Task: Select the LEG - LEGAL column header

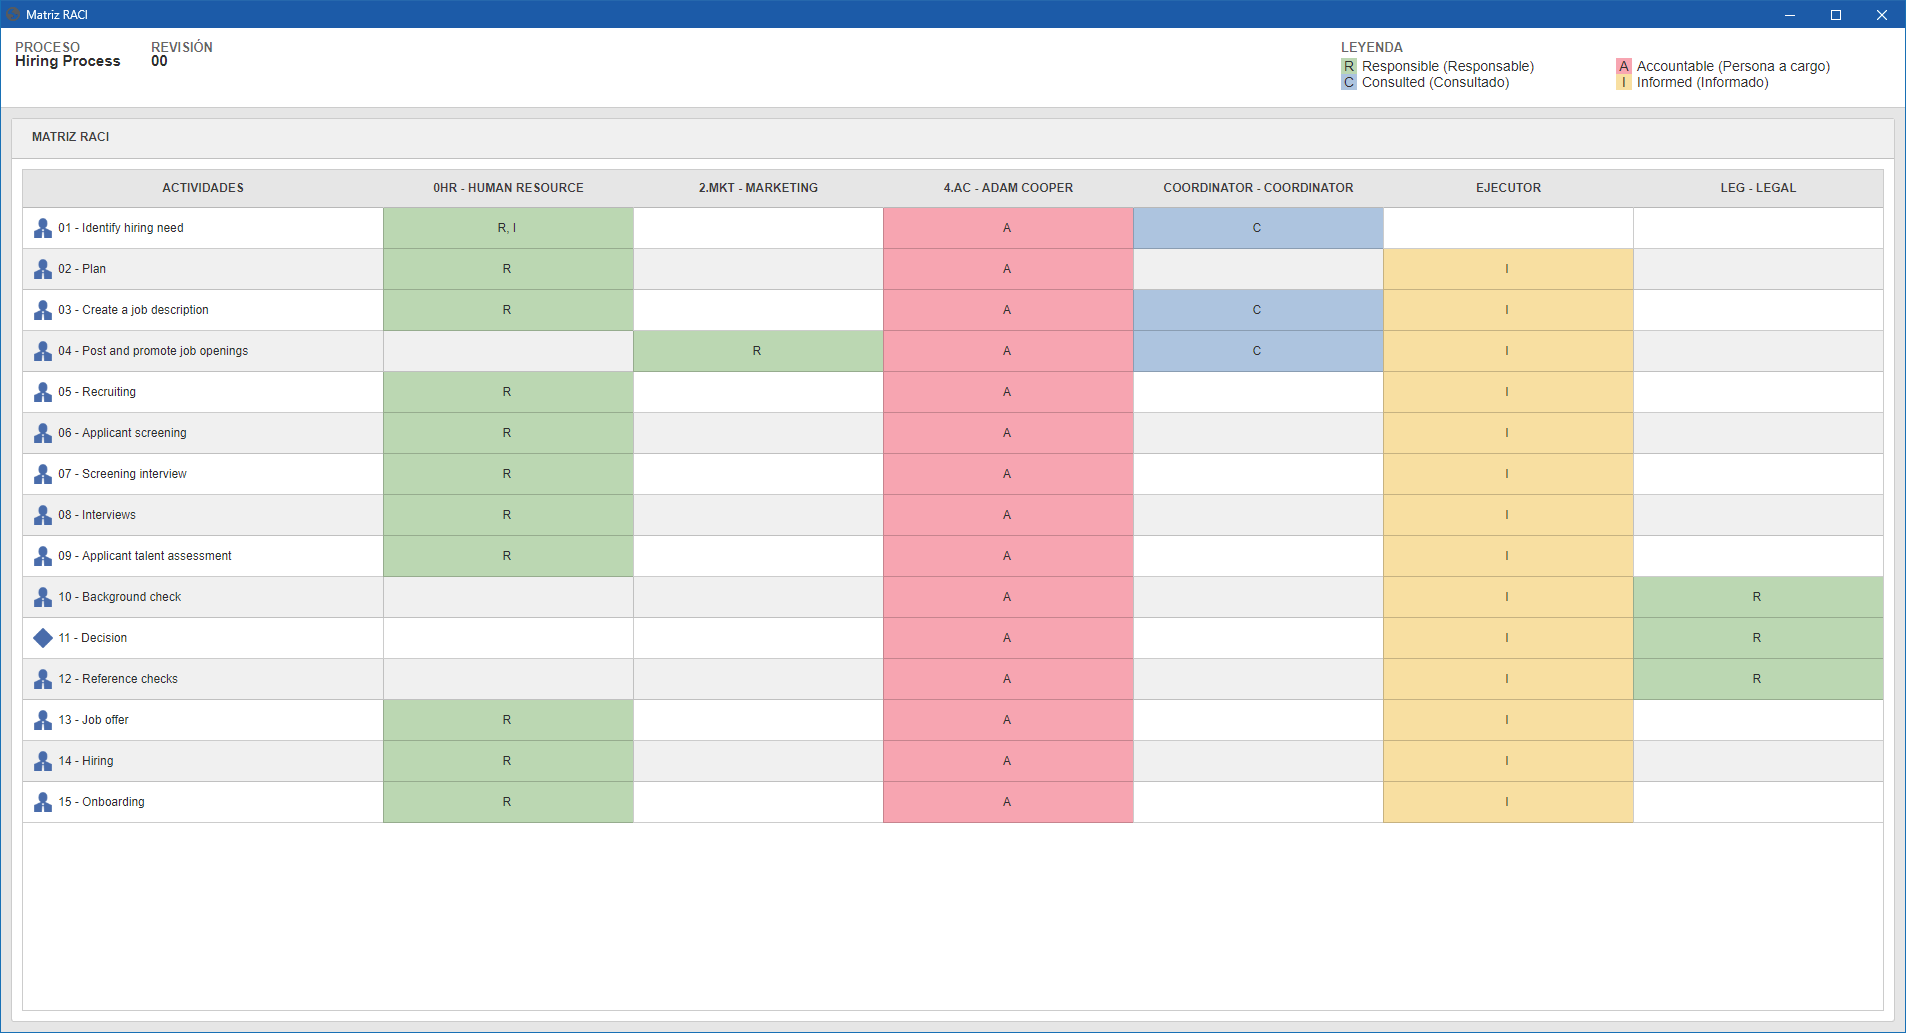Action: (1758, 188)
